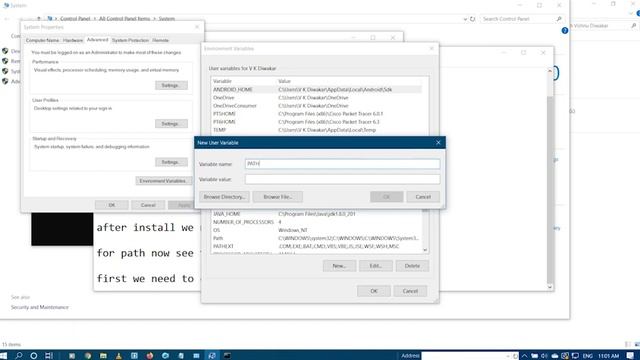640x360 pixels.
Task: Close the Environment Variables window
Action: tap(431, 49)
